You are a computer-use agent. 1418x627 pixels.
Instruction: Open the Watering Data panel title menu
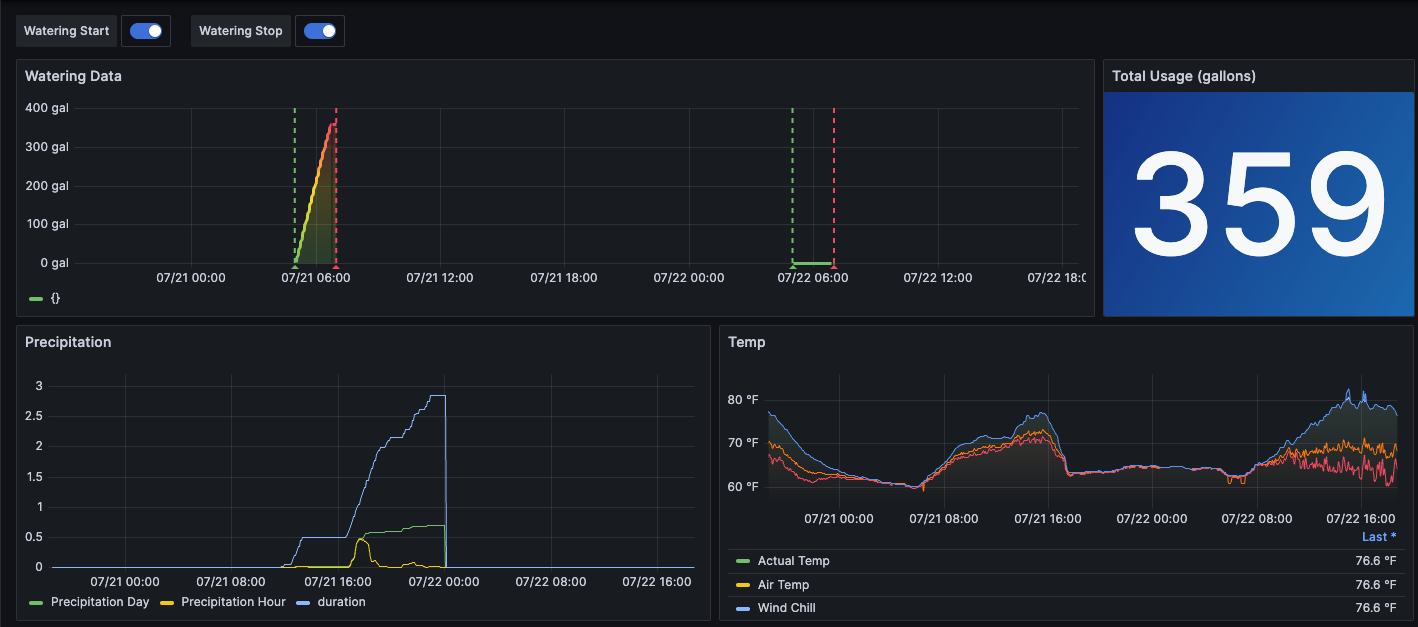pyautogui.click(x=73, y=76)
